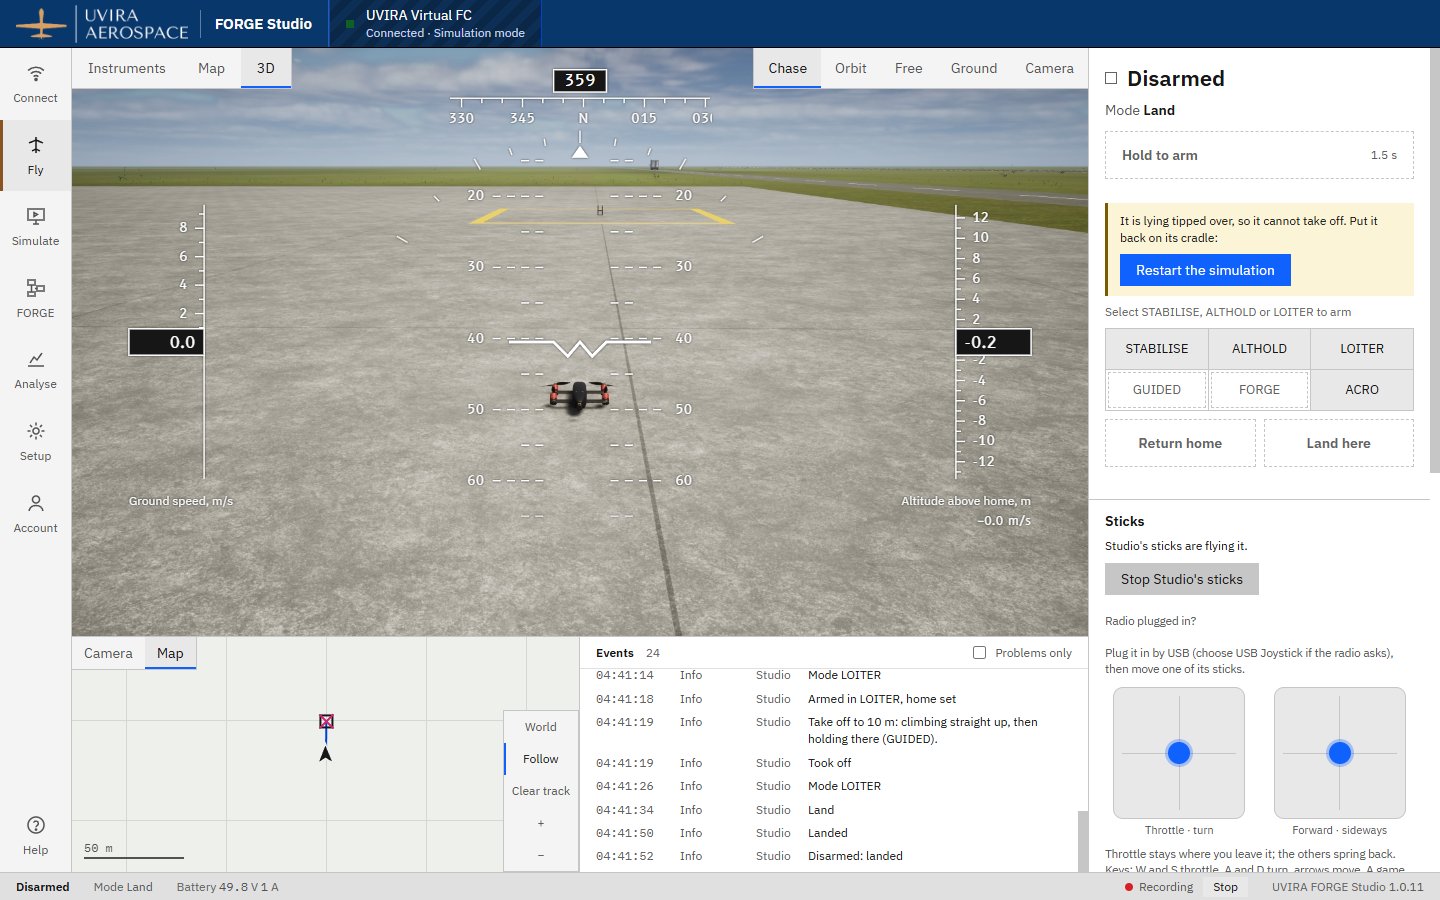
Task: Open the FORGE sidebar section
Action: [35, 298]
